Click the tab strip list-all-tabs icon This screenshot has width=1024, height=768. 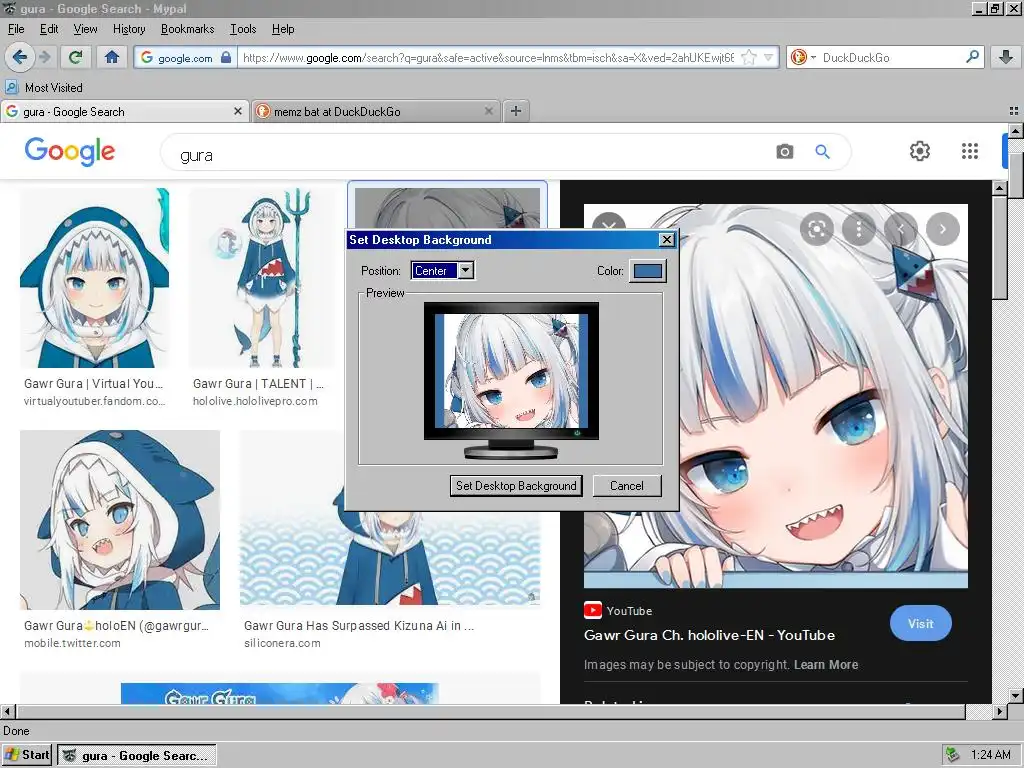(1014, 111)
